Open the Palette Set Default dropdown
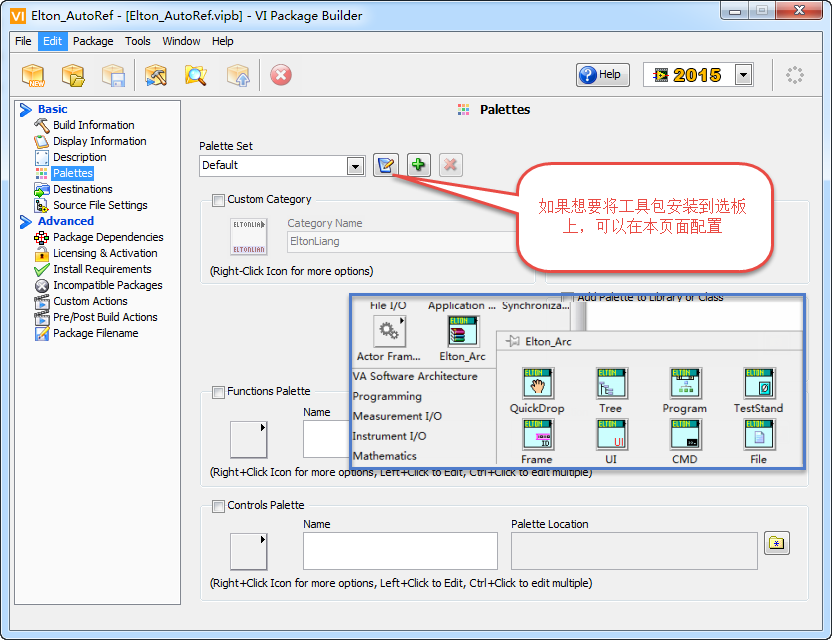Viewport: 832px width, 640px height. click(x=356, y=167)
